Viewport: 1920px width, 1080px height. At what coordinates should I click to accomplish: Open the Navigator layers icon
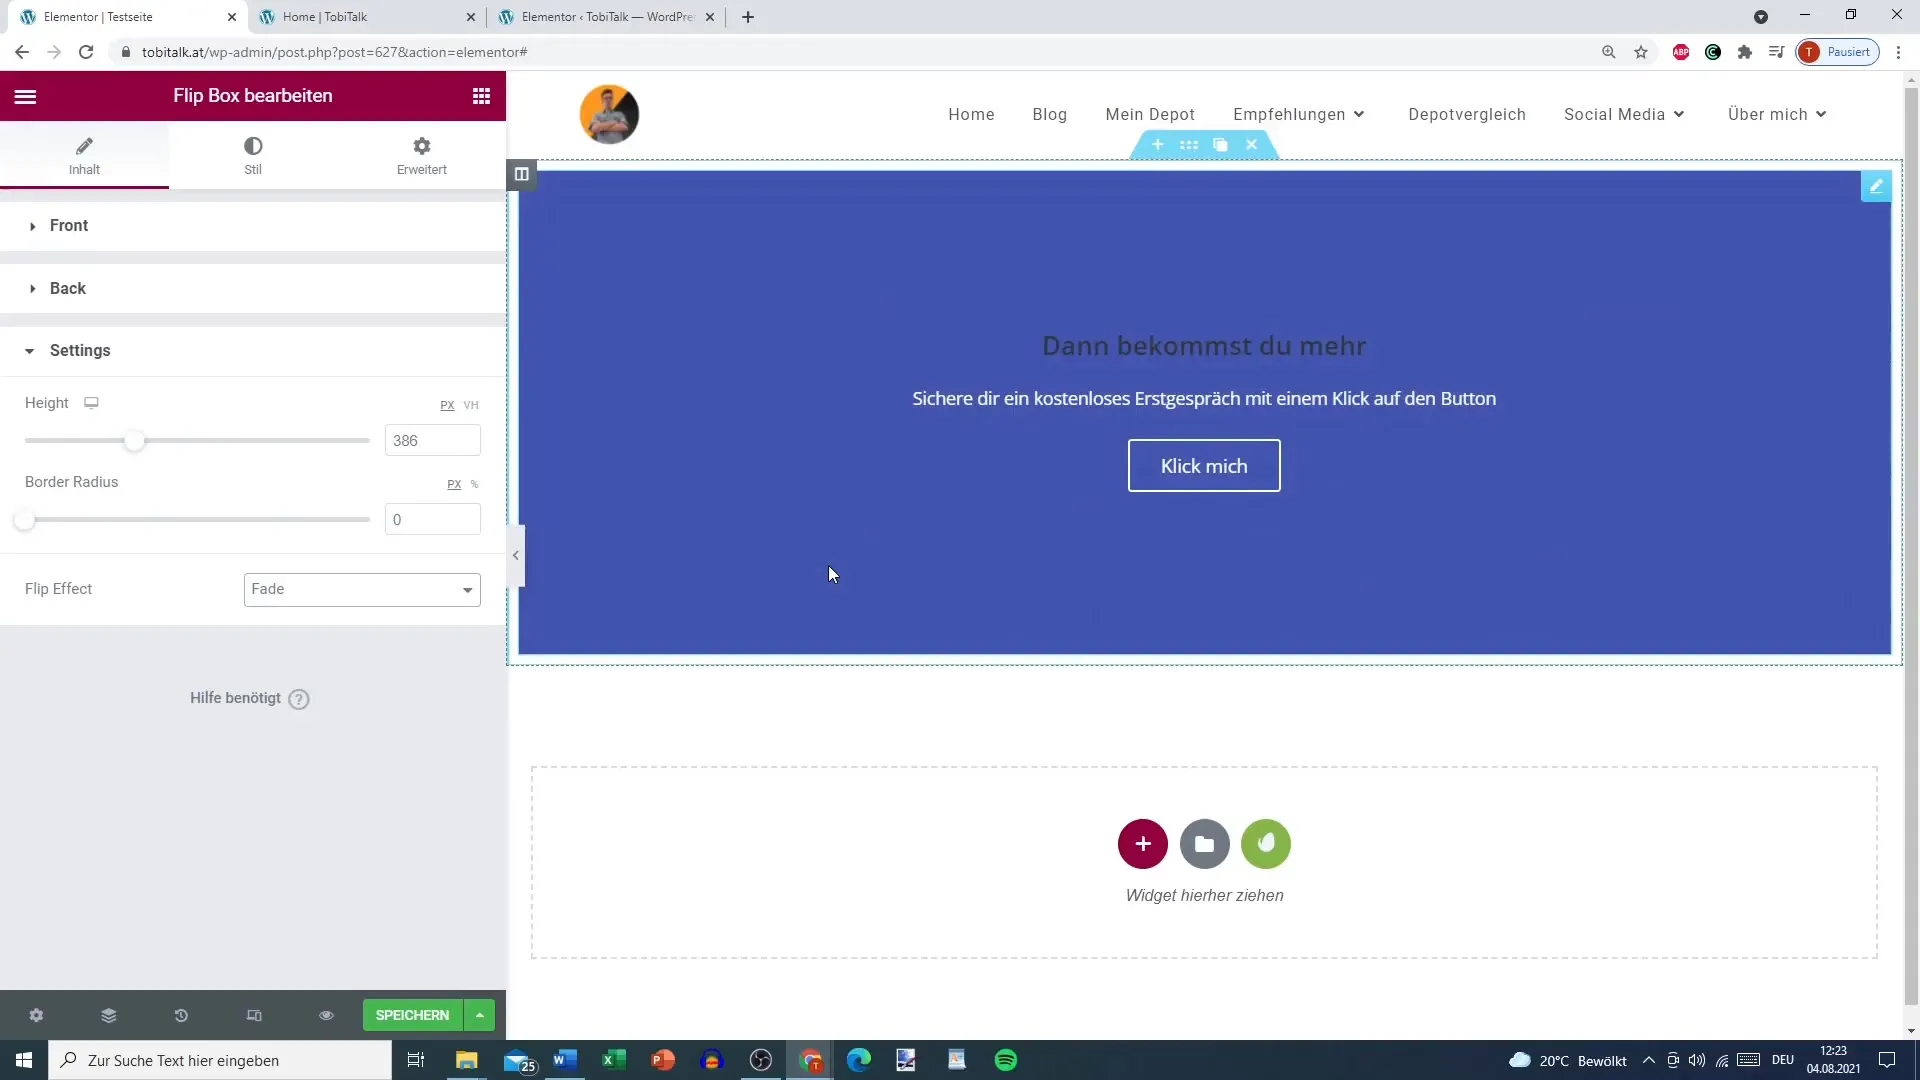tap(109, 1016)
